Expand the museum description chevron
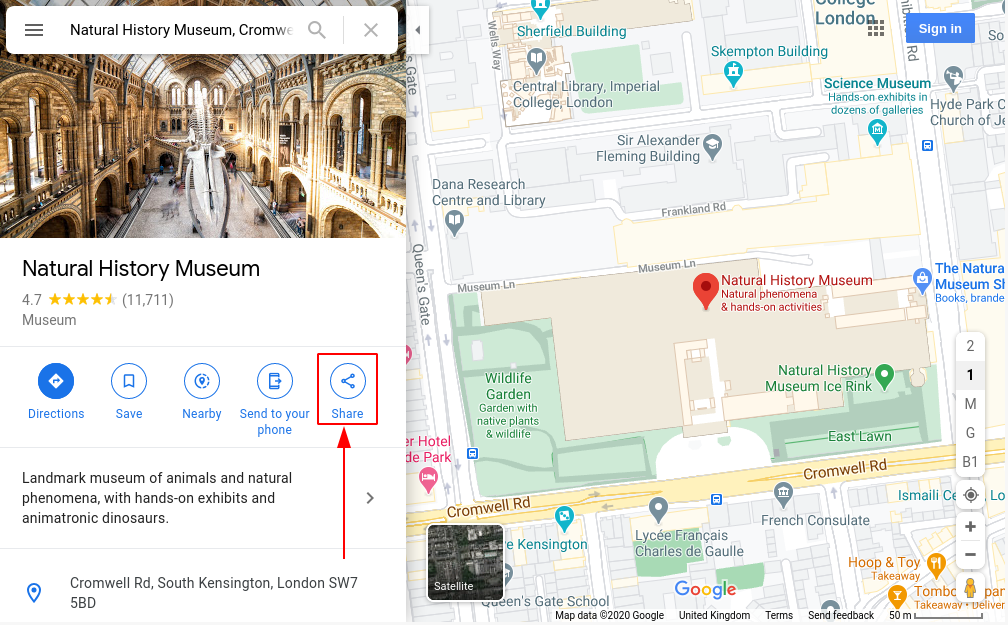 [x=370, y=498]
